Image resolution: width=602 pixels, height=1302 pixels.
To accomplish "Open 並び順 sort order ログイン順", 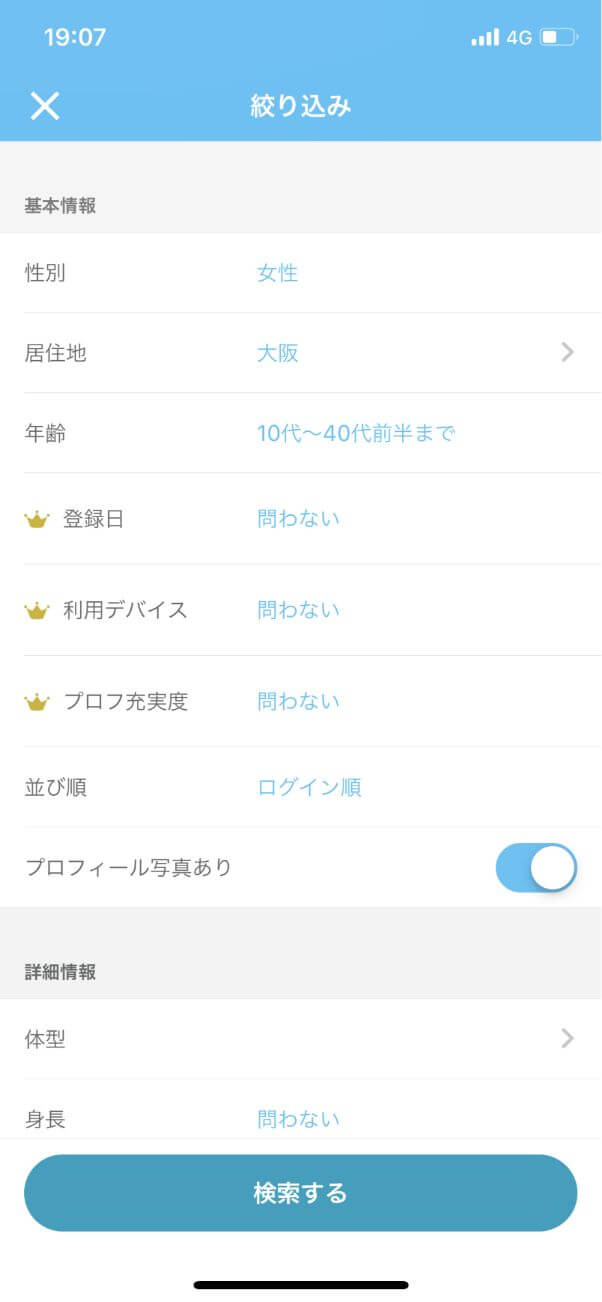I will pos(309,787).
